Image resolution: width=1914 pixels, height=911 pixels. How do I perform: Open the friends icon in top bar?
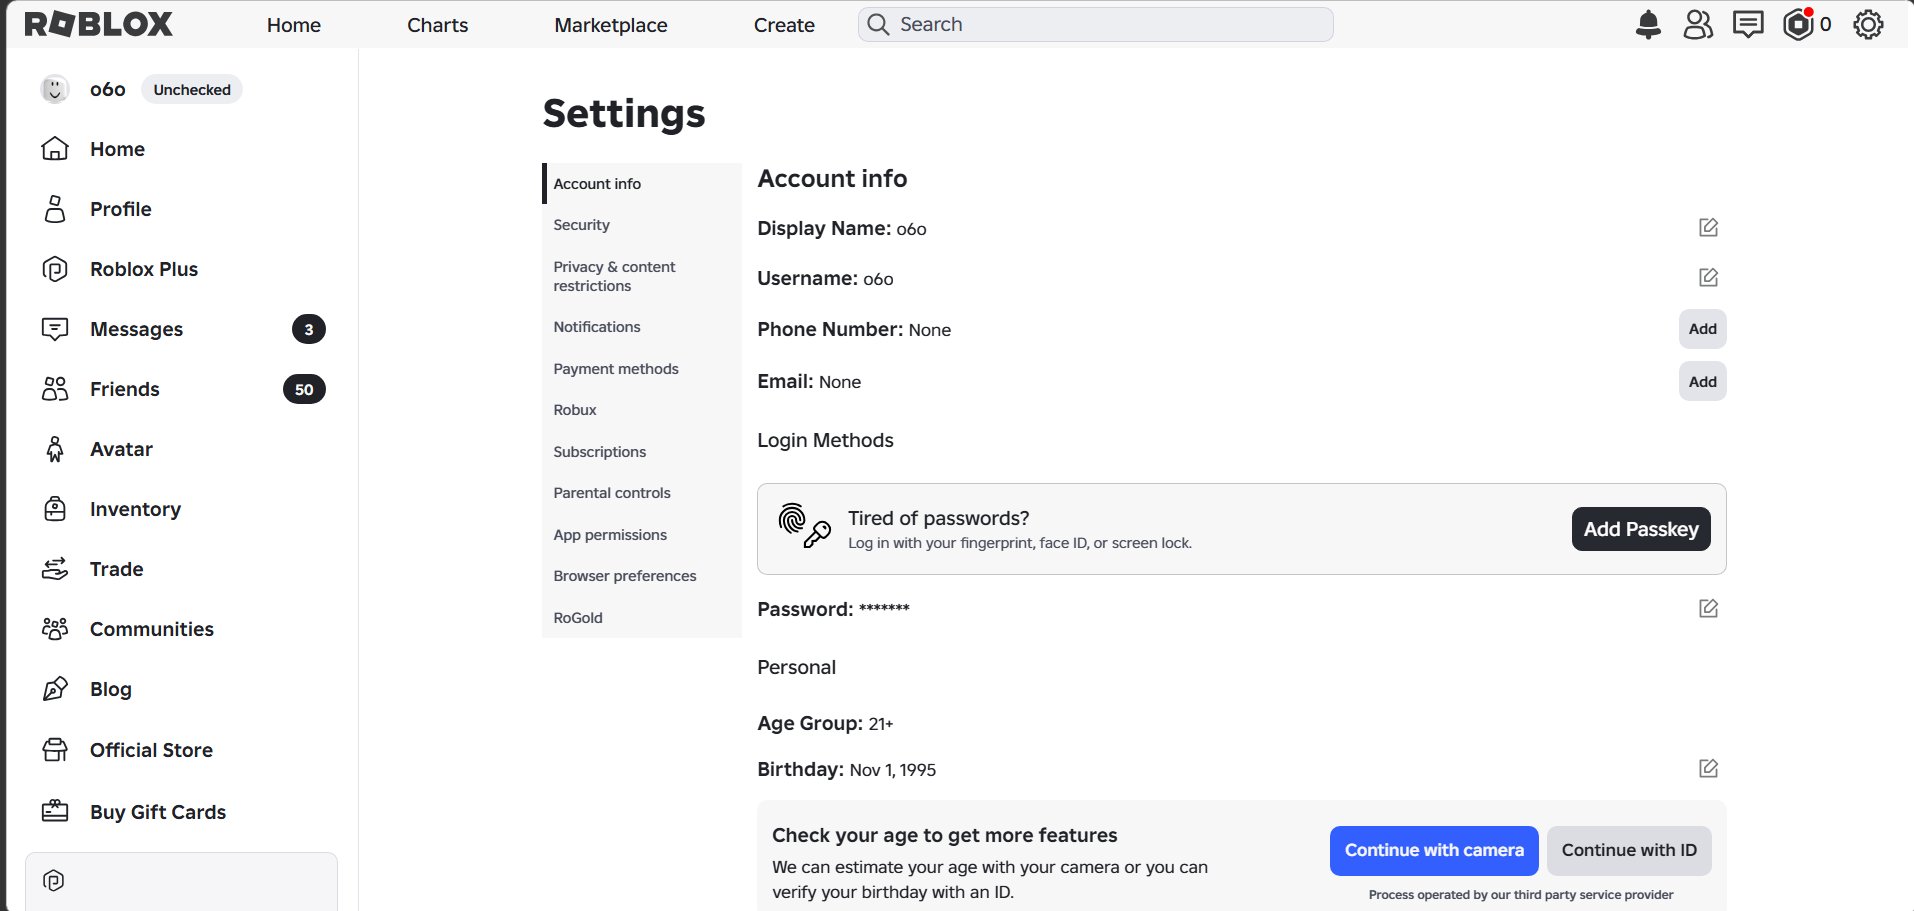(x=1698, y=25)
